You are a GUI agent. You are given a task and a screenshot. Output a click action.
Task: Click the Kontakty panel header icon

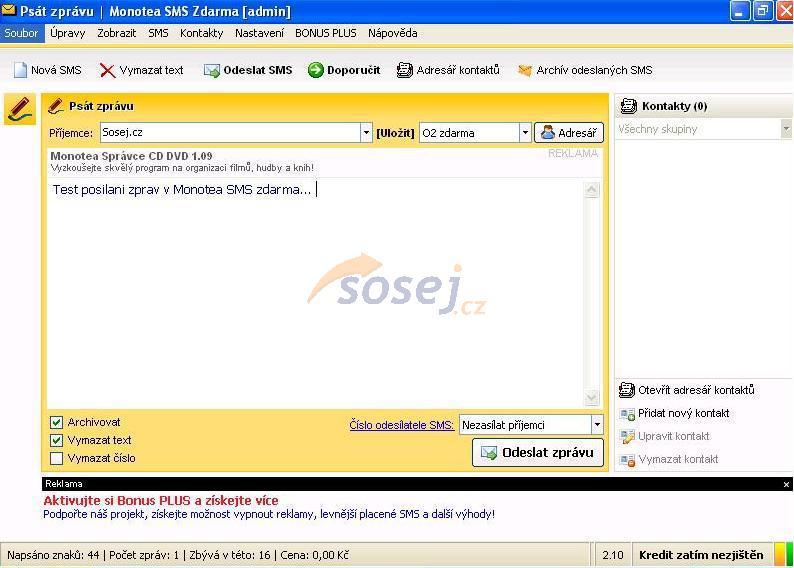[x=628, y=106]
